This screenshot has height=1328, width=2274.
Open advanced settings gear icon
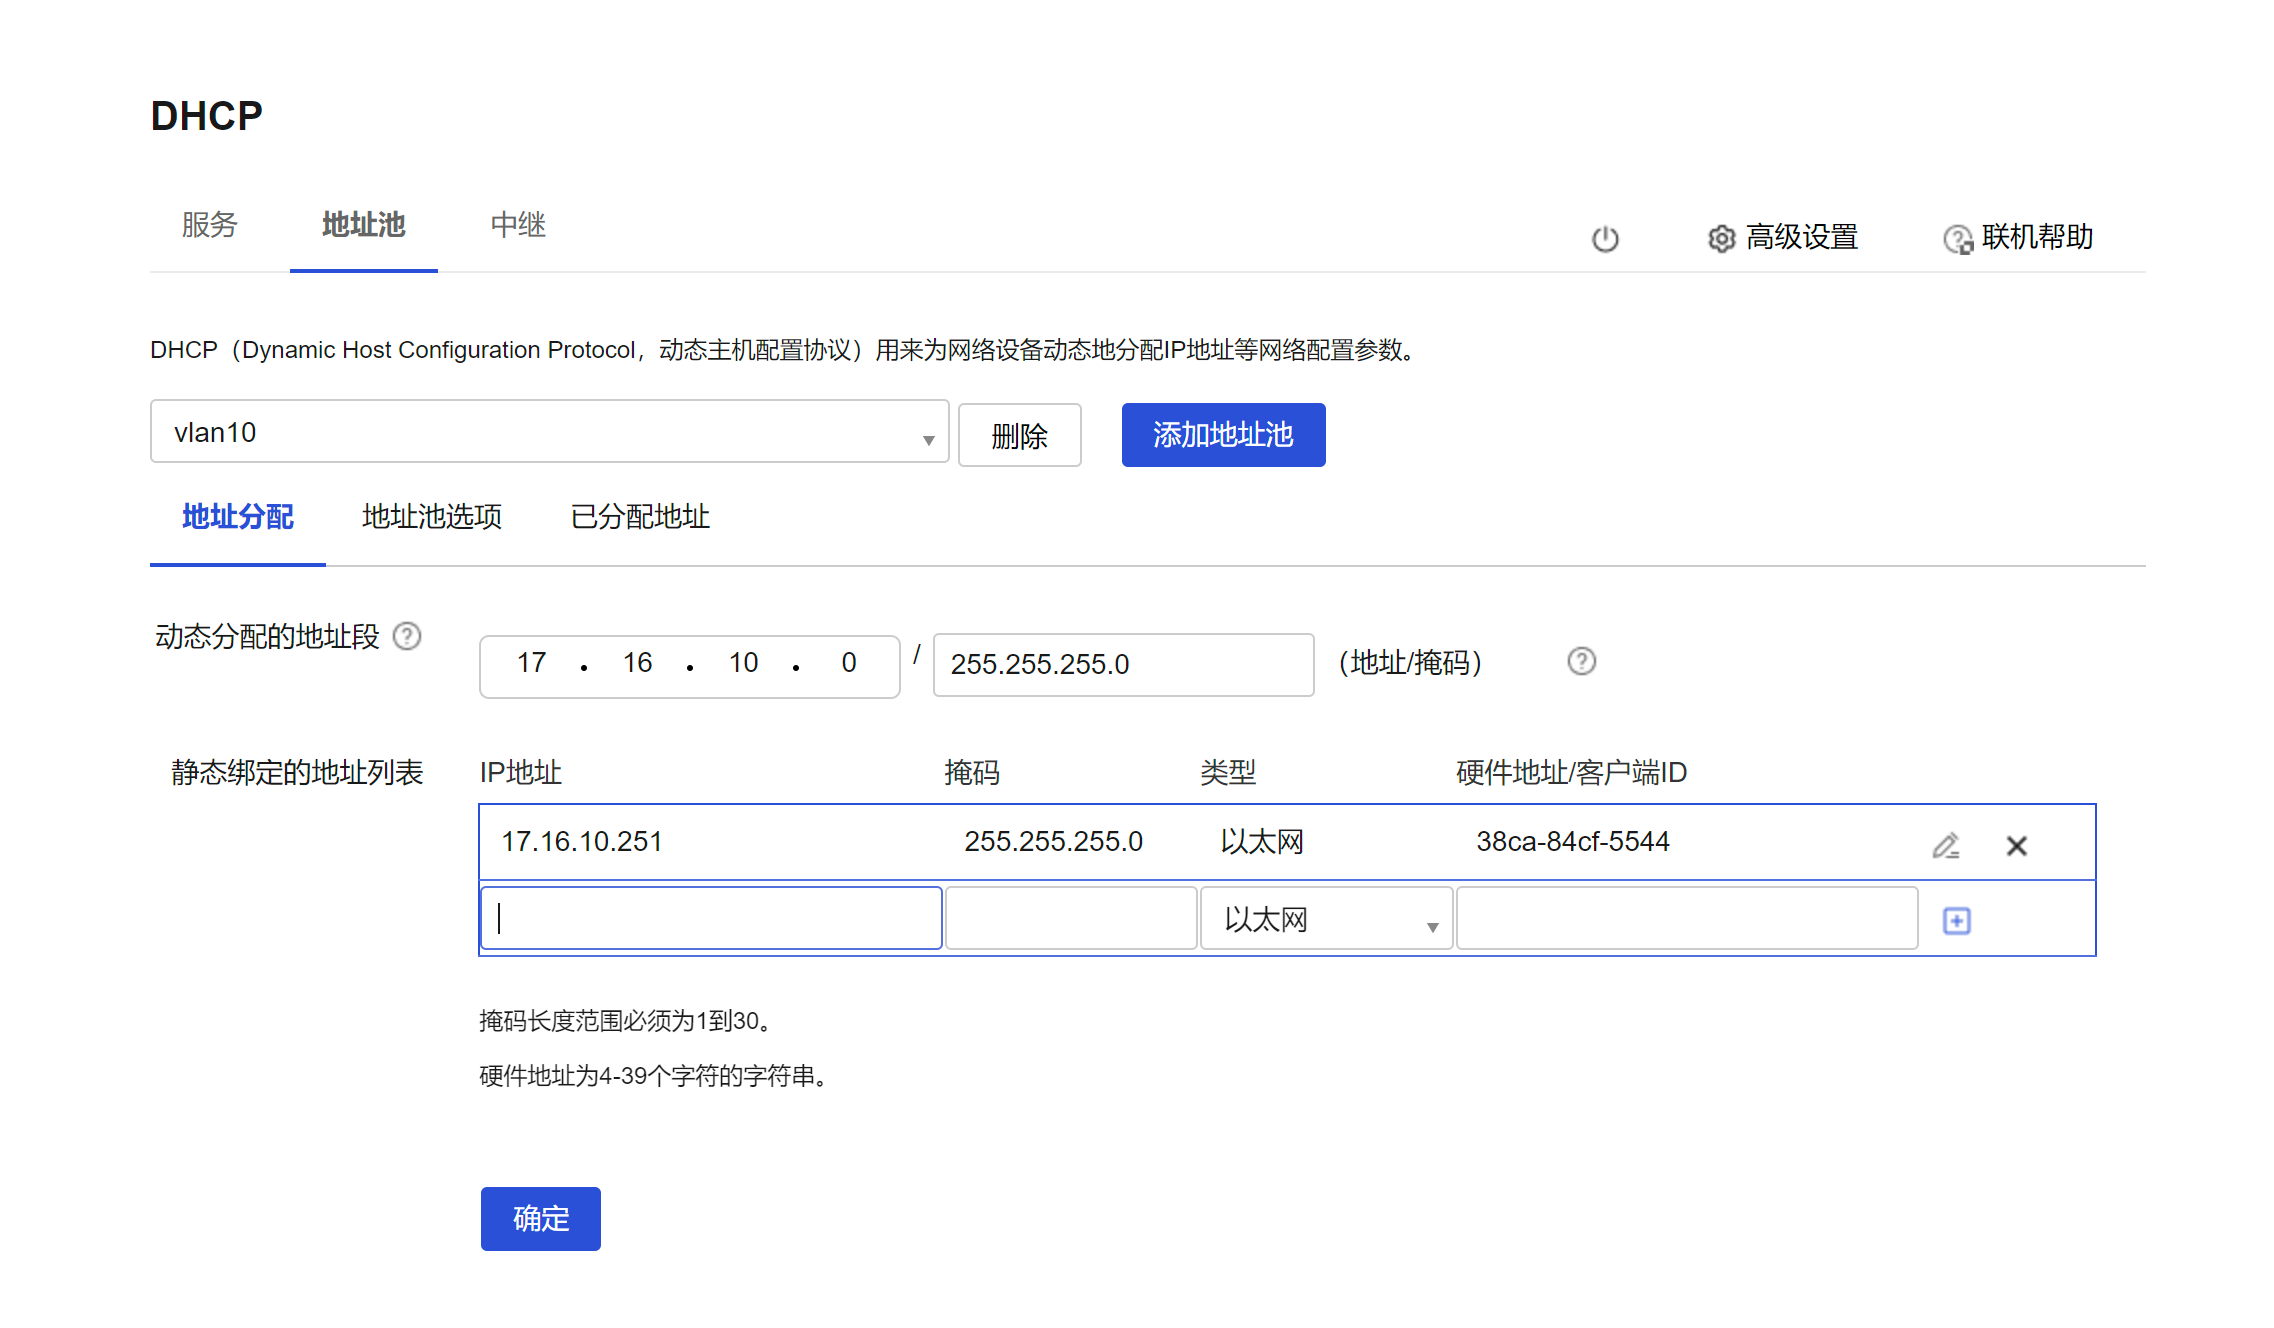pyautogui.click(x=1721, y=238)
